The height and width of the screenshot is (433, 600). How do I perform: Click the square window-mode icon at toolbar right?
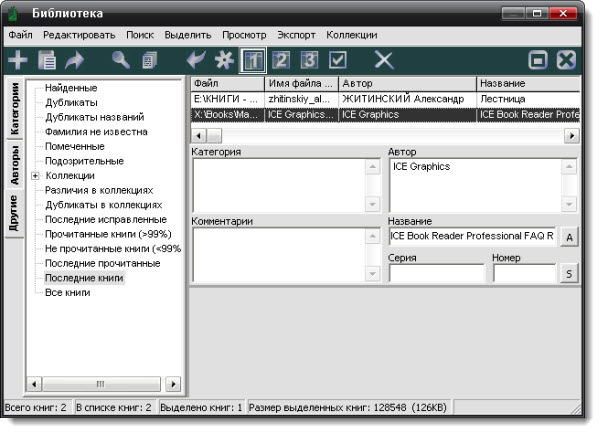pyautogui.click(x=539, y=60)
